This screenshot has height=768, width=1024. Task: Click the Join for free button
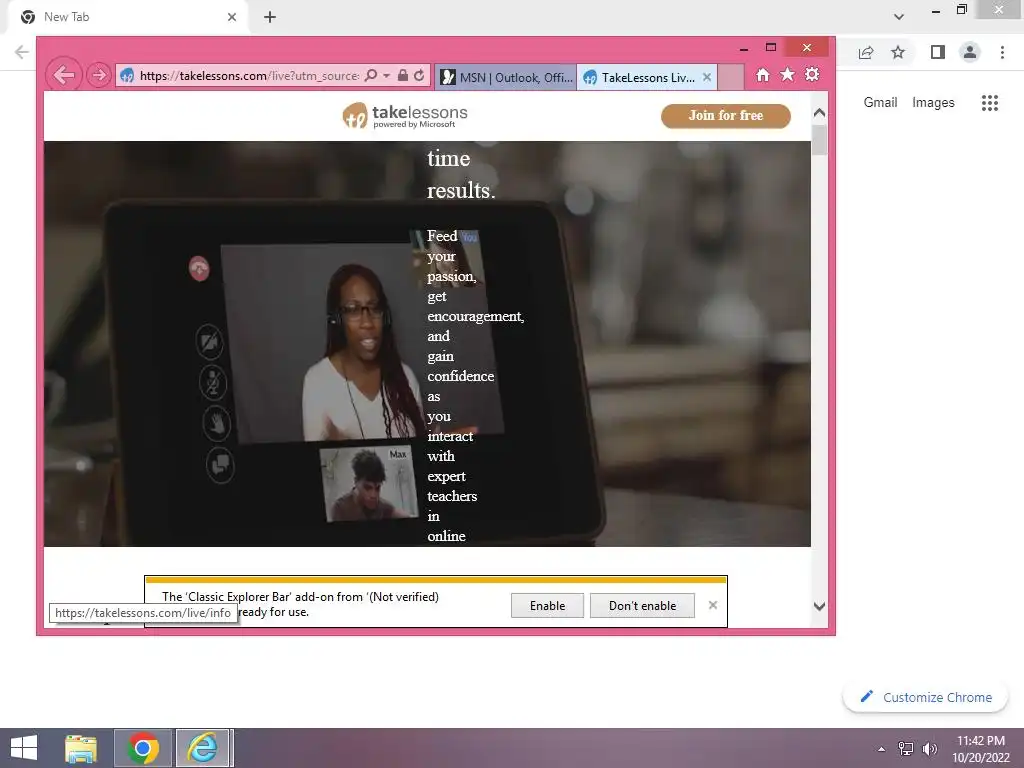coord(726,116)
